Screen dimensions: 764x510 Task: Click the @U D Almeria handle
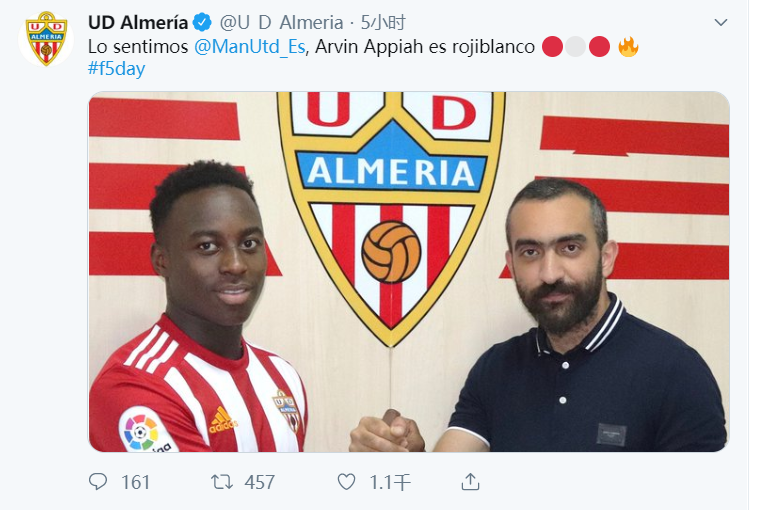point(281,22)
